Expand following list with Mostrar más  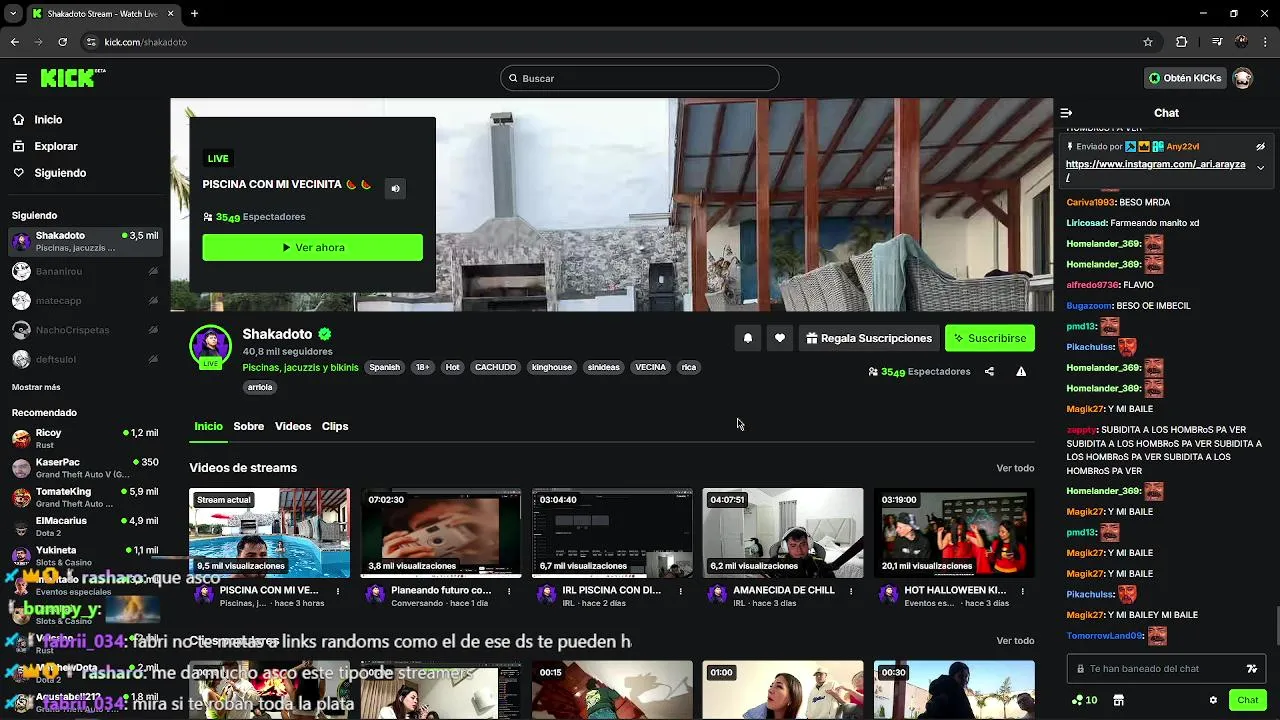coord(36,387)
